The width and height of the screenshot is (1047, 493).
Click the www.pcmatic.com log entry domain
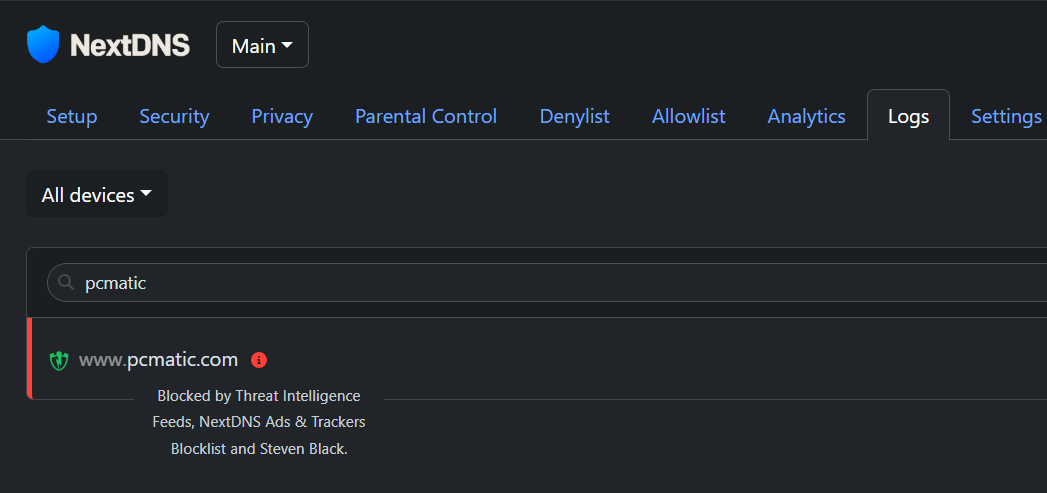click(158, 360)
